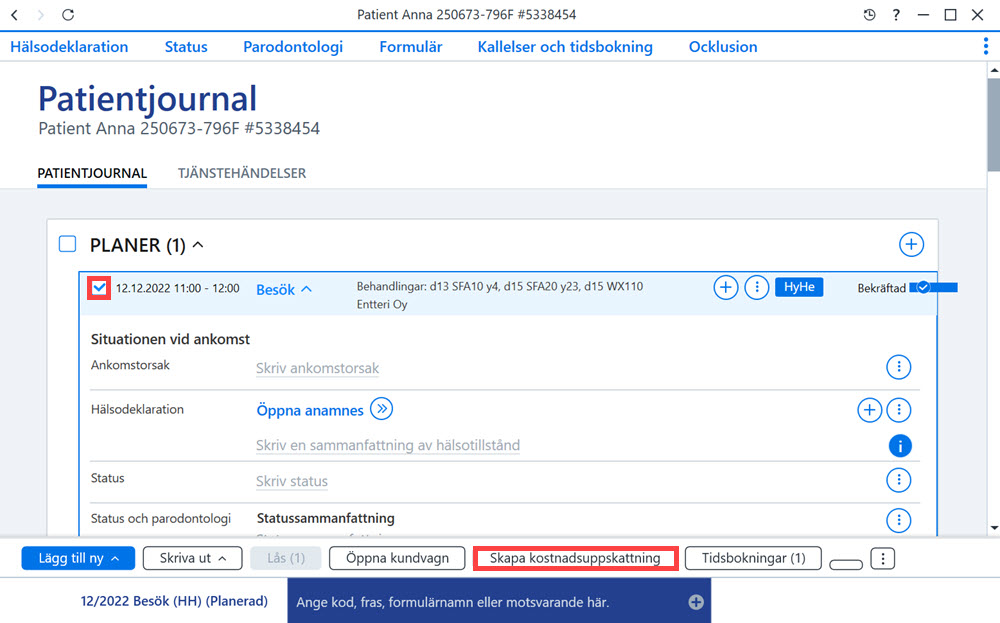Open help via question mark icon
The width and height of the screenshot is (1000, 623).
[896, 15]
